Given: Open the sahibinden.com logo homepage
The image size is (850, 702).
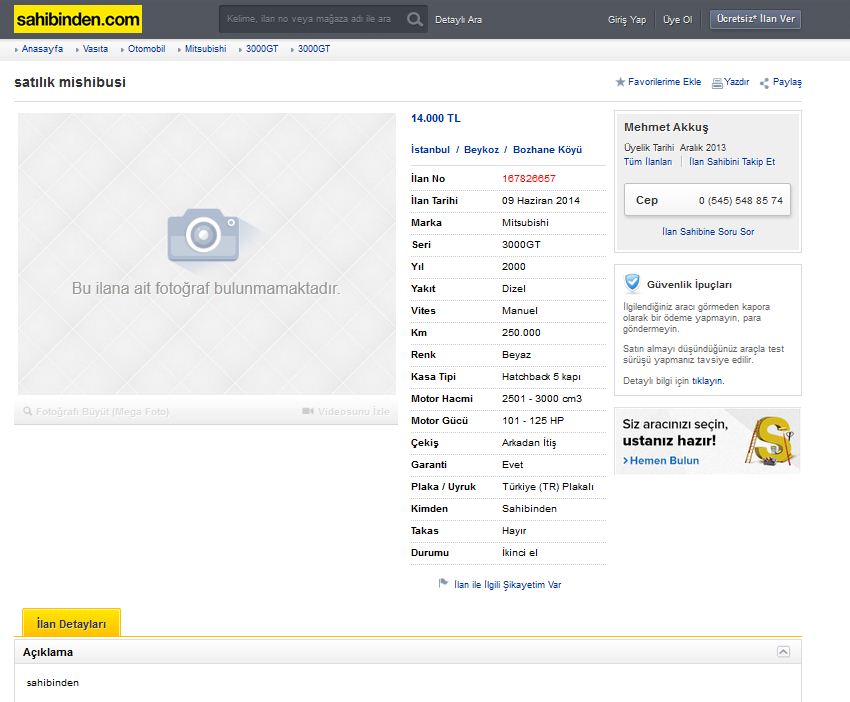Looking at the screenshot, I should point(78,20).
